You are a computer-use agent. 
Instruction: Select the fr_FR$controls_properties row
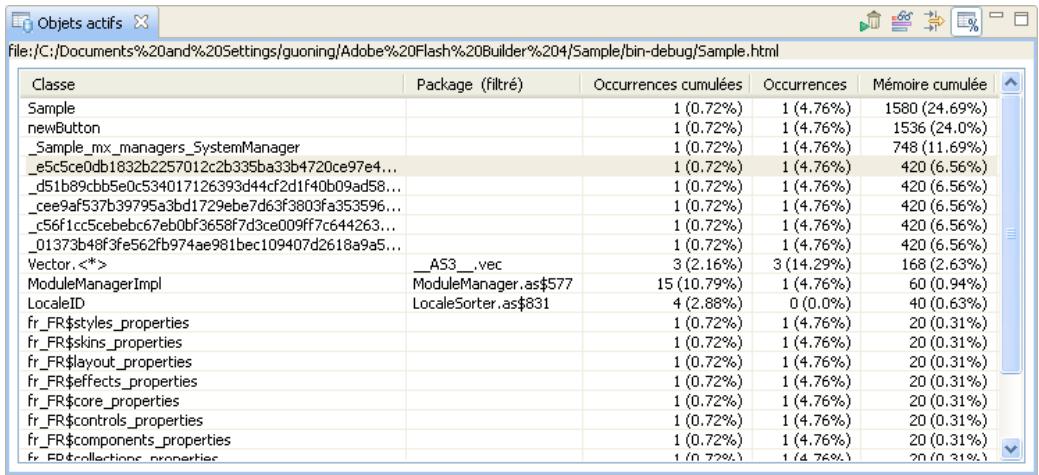point(511,421)
